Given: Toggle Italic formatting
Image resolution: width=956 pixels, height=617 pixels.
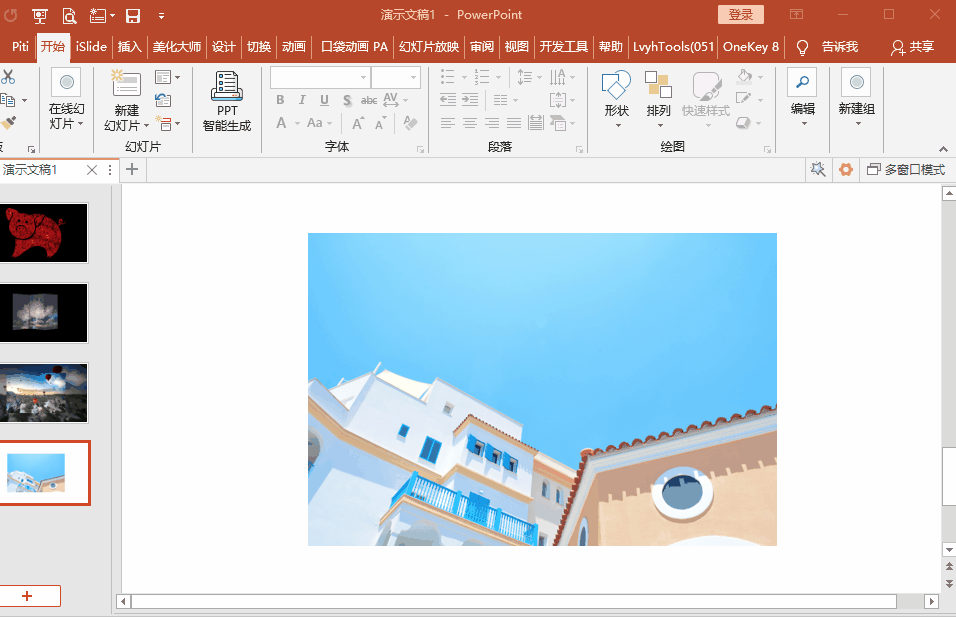Looking at the screenshot, I should [x=302, y=100].
